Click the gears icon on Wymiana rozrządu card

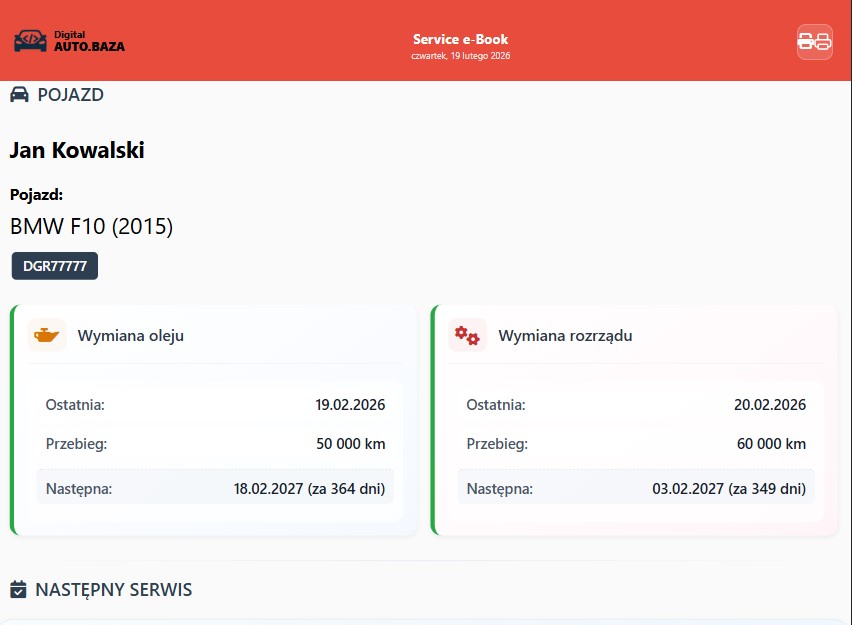[x=466, y=335]
